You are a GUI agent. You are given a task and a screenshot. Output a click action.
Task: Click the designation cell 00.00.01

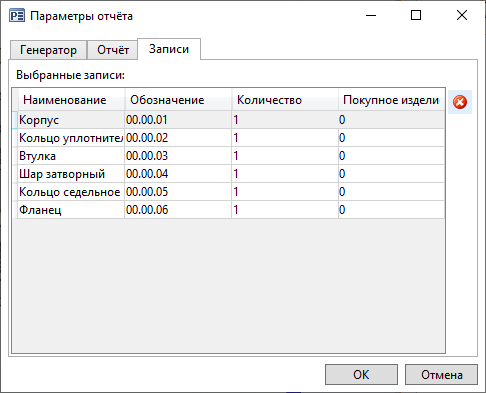click(x=178, y=120)
